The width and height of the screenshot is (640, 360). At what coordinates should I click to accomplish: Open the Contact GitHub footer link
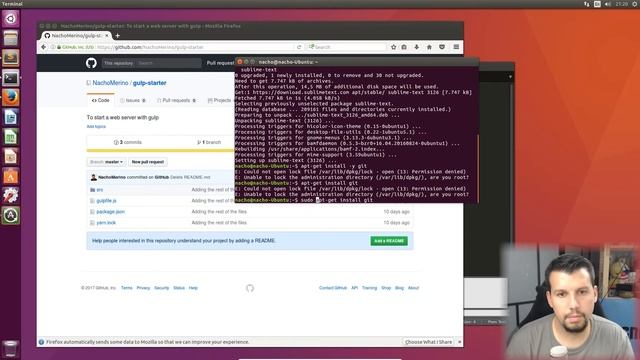tap(333, 288)
